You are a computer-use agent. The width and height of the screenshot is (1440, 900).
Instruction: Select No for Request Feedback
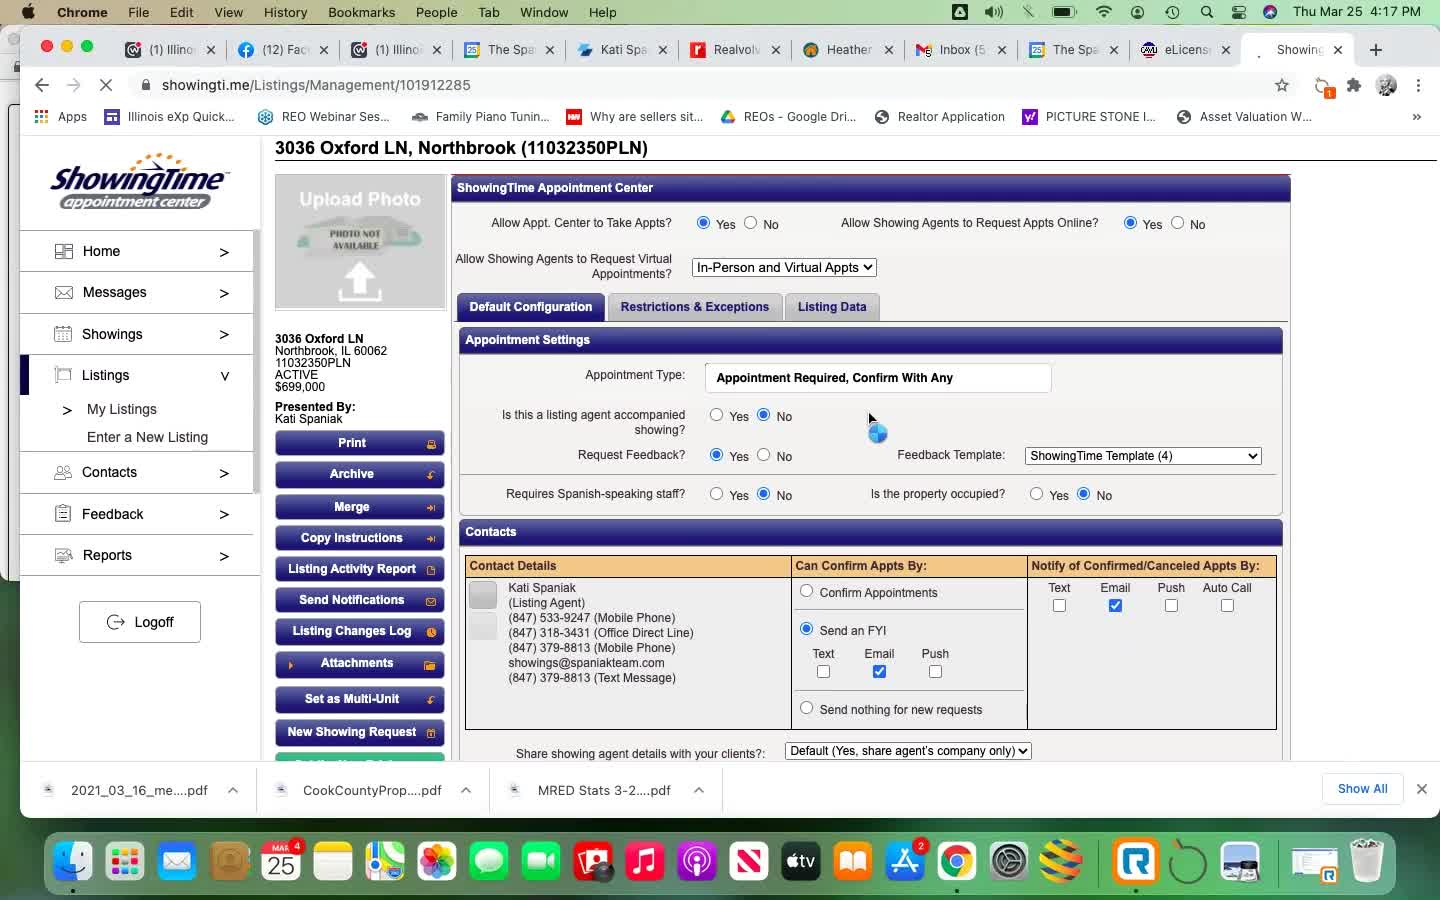[764, 455]
